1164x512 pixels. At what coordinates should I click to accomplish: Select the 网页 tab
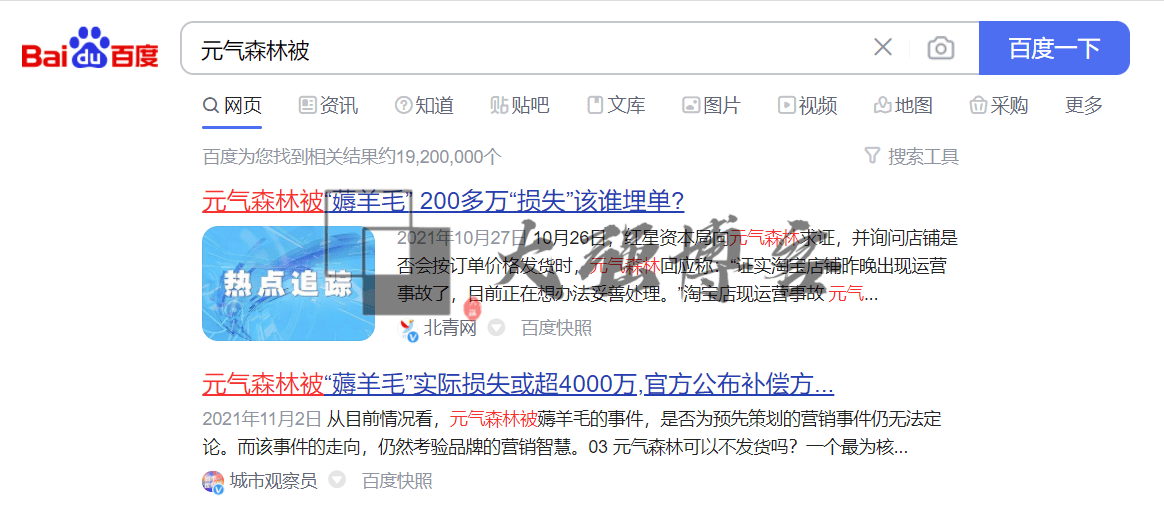[232, 105]
